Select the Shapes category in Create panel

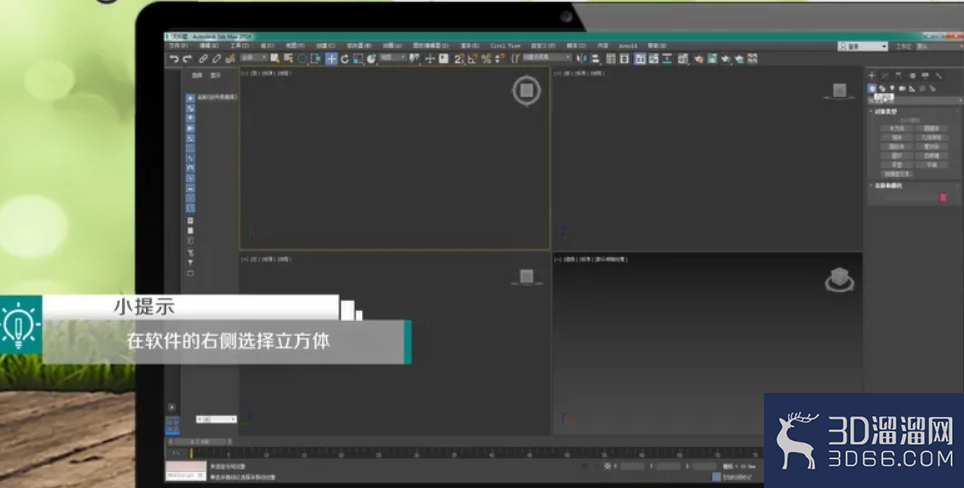[882, 89]
